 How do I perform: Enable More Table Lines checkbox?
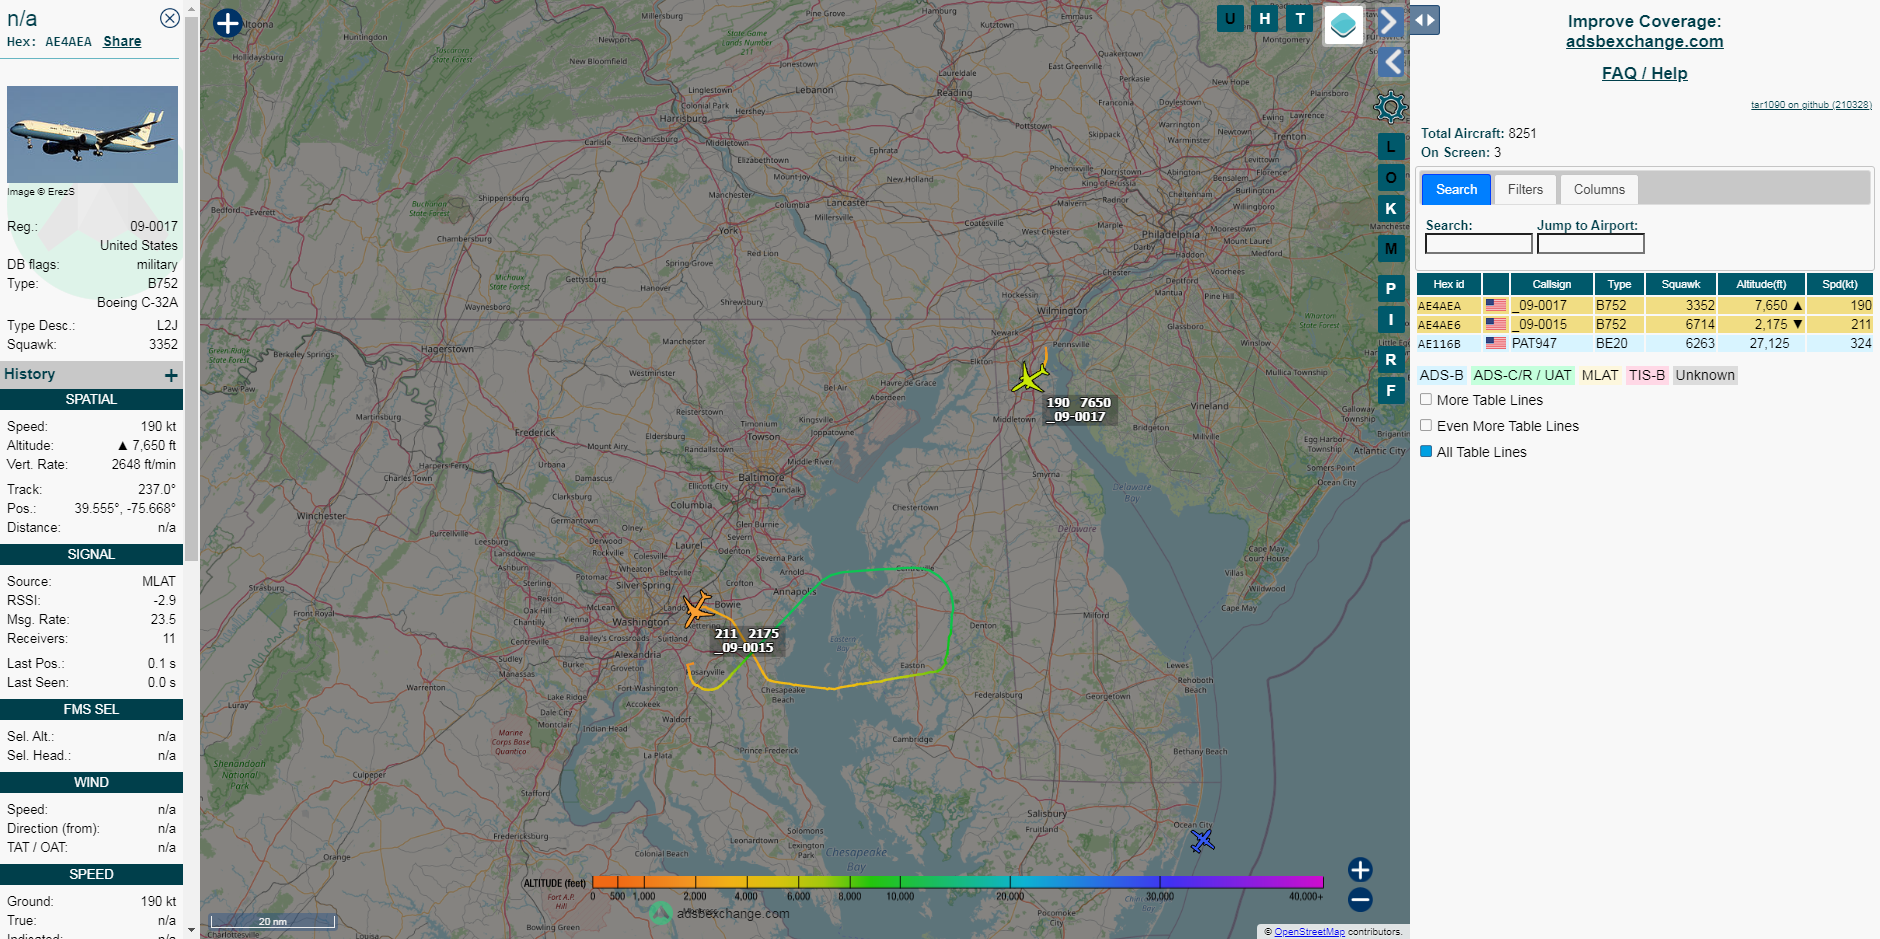pyautogui.click(x=1426, y=399)
